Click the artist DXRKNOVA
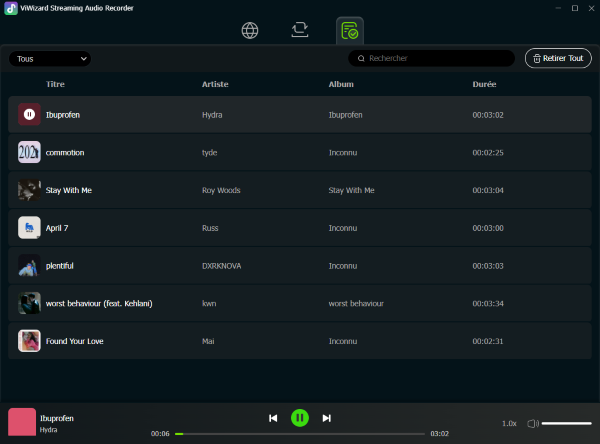Viewport: 600px width, 444px height. pos(222,266)
